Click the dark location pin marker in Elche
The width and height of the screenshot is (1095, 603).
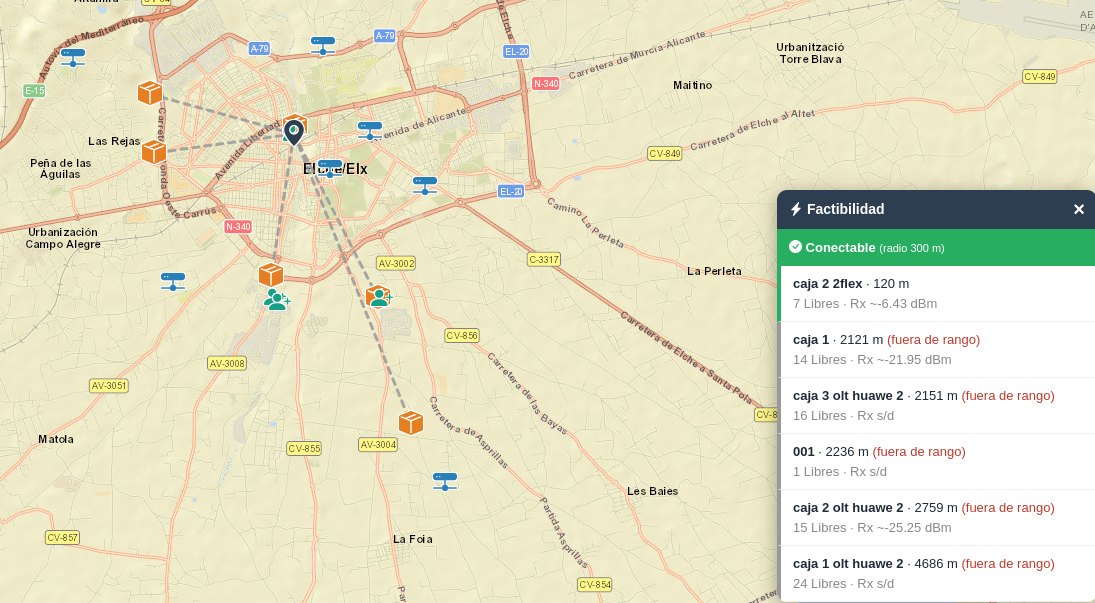click(294, 131)
